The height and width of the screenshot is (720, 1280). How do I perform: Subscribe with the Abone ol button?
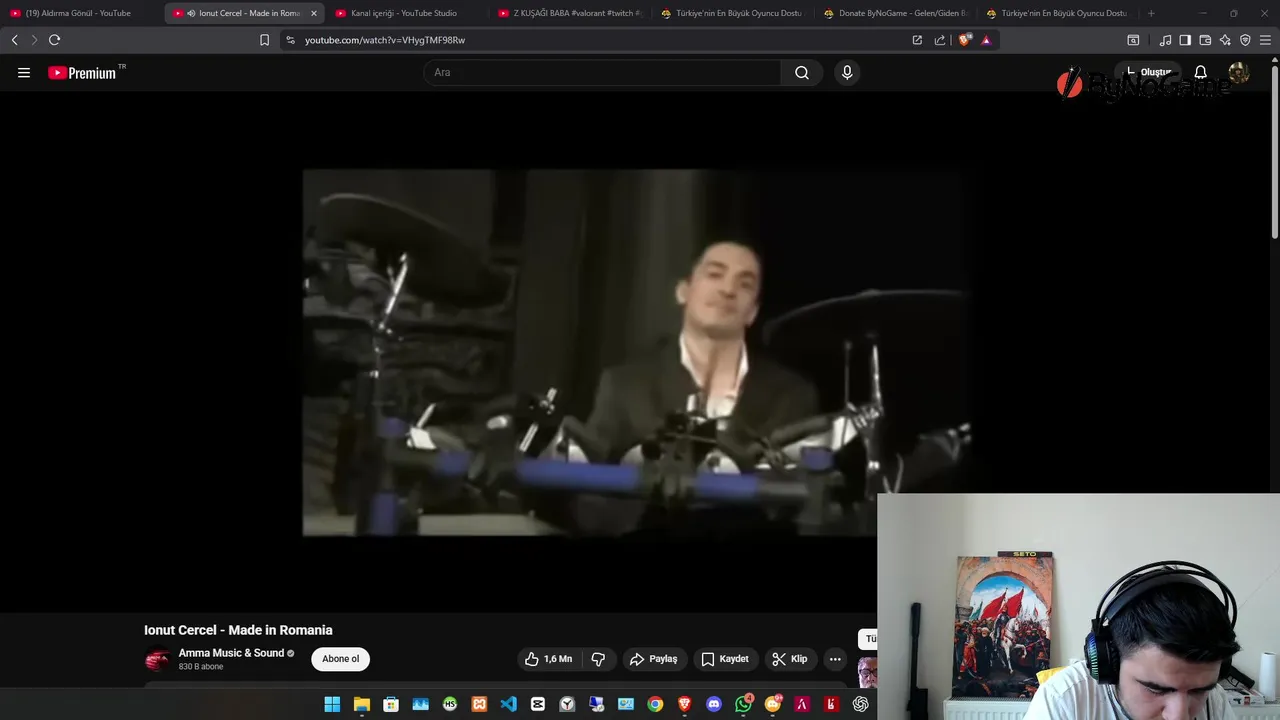340,659
